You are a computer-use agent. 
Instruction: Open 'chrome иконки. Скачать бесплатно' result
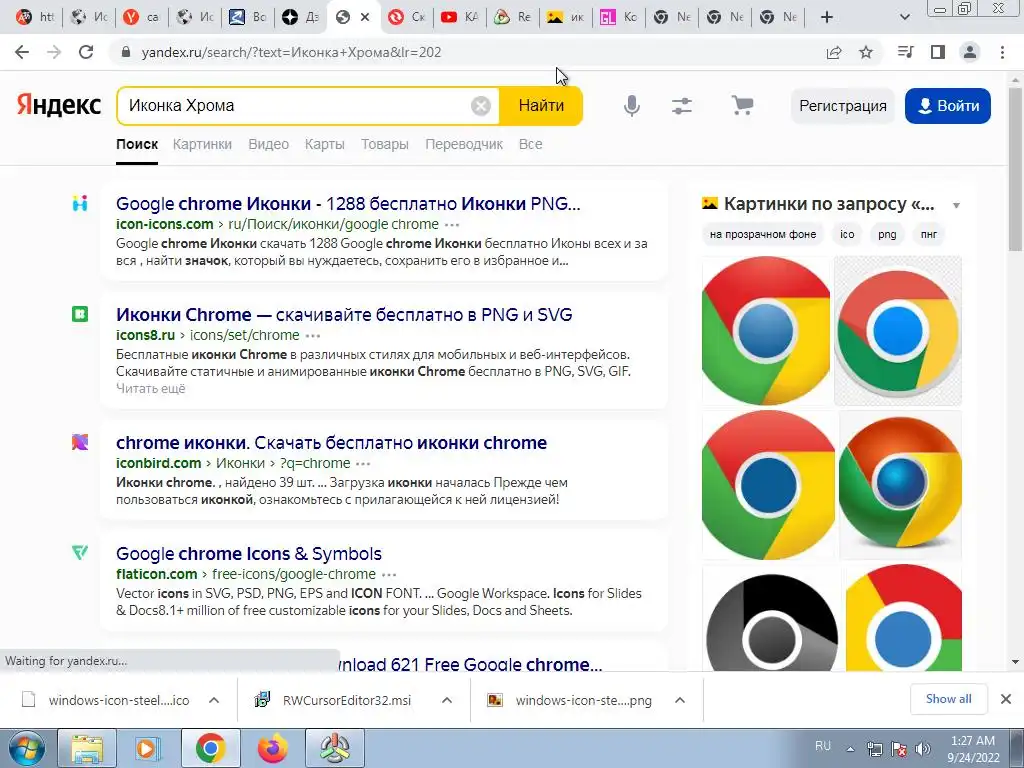[x=331, y=443]
